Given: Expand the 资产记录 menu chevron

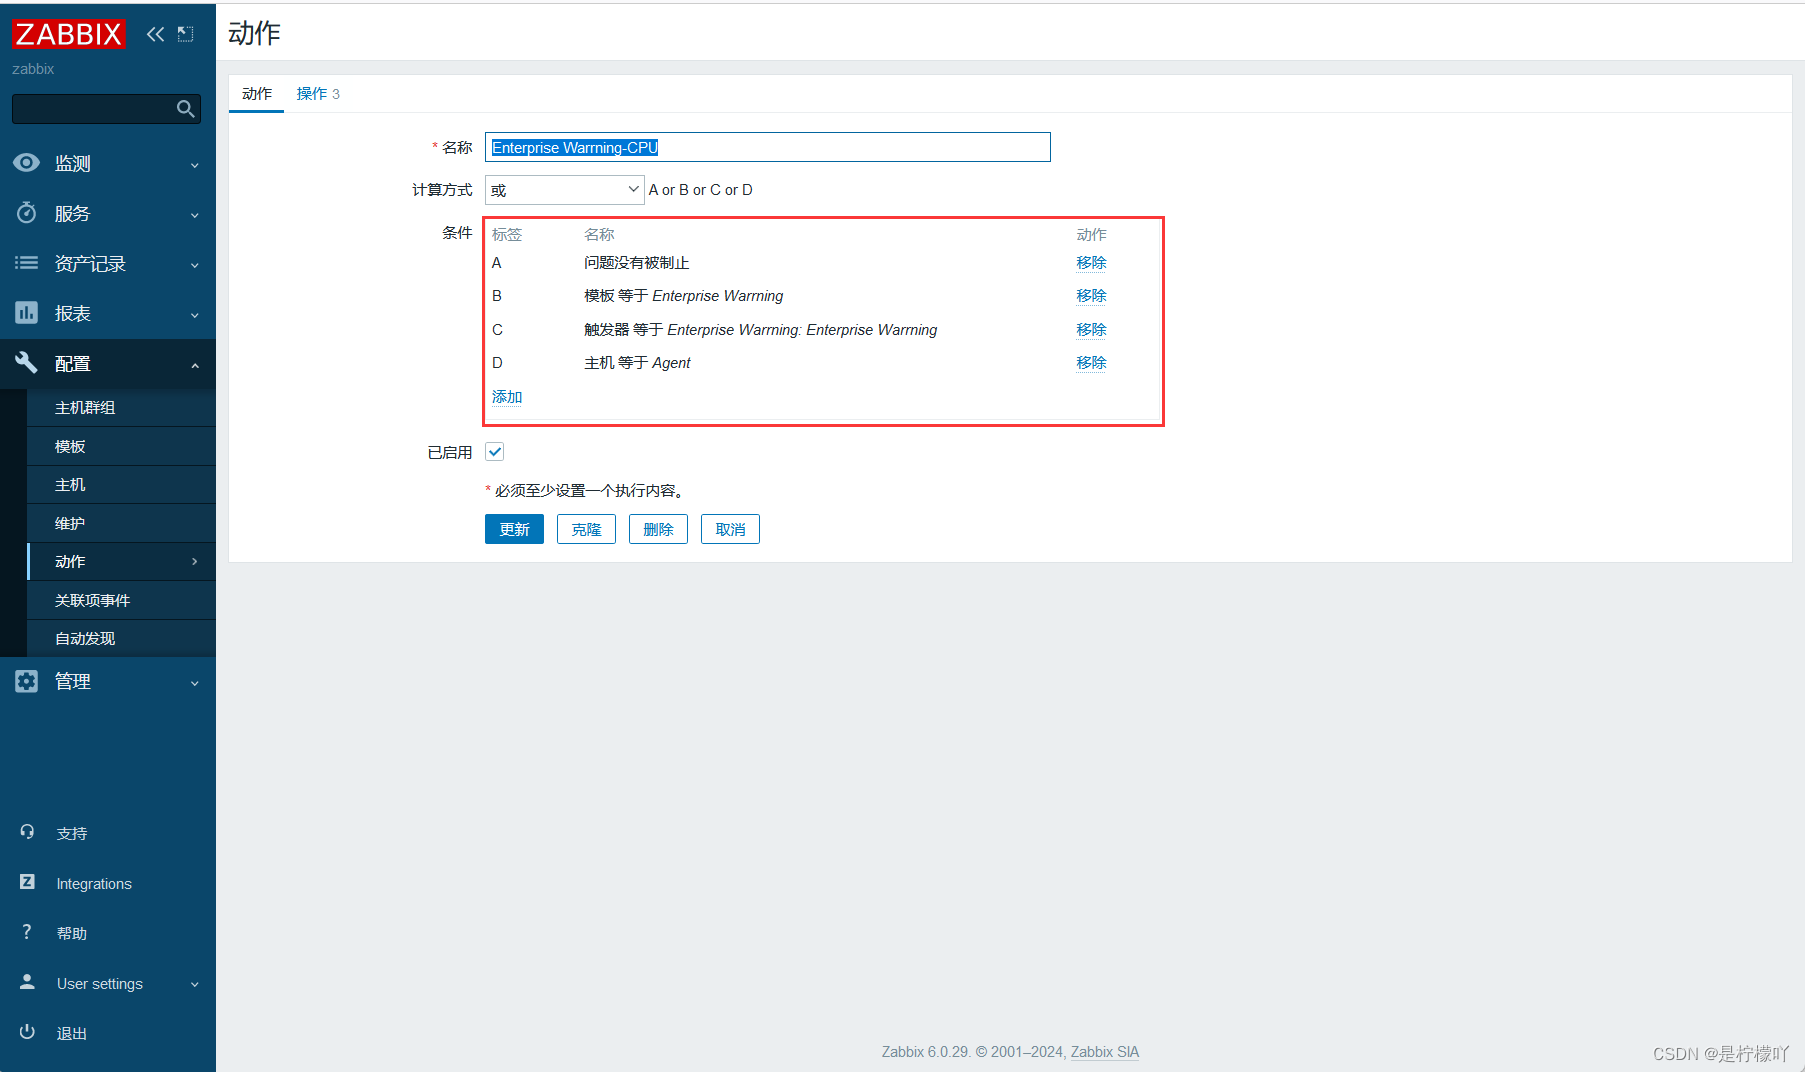Looking at the screenshot, I should click(195, 265).
